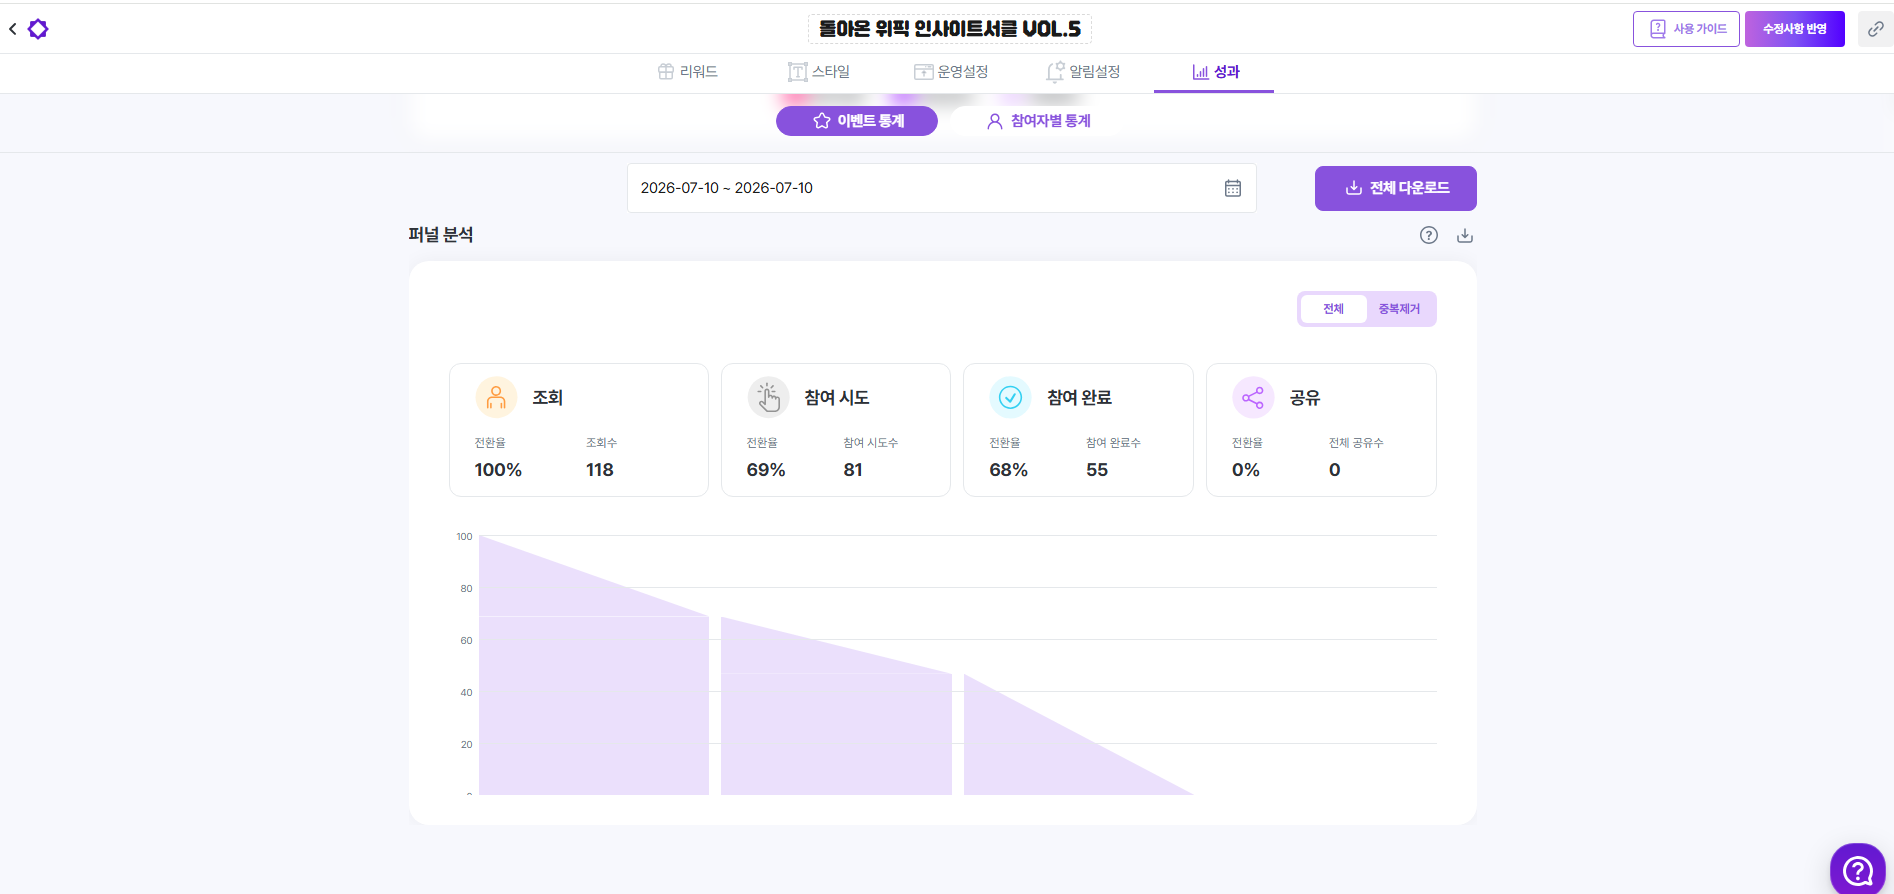Image resolution: width=1894 pixels, height=894 pixels.
Task: Click the 전체 공유수 label
Action: (1356, 443)
